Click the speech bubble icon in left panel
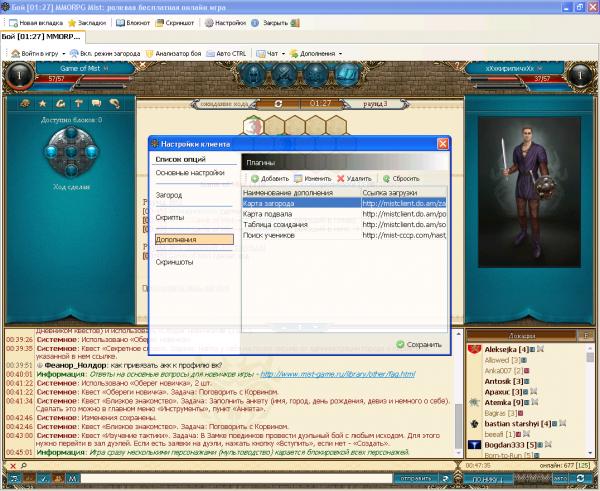This screenshot has width=600, height=491. click(96, 103)
